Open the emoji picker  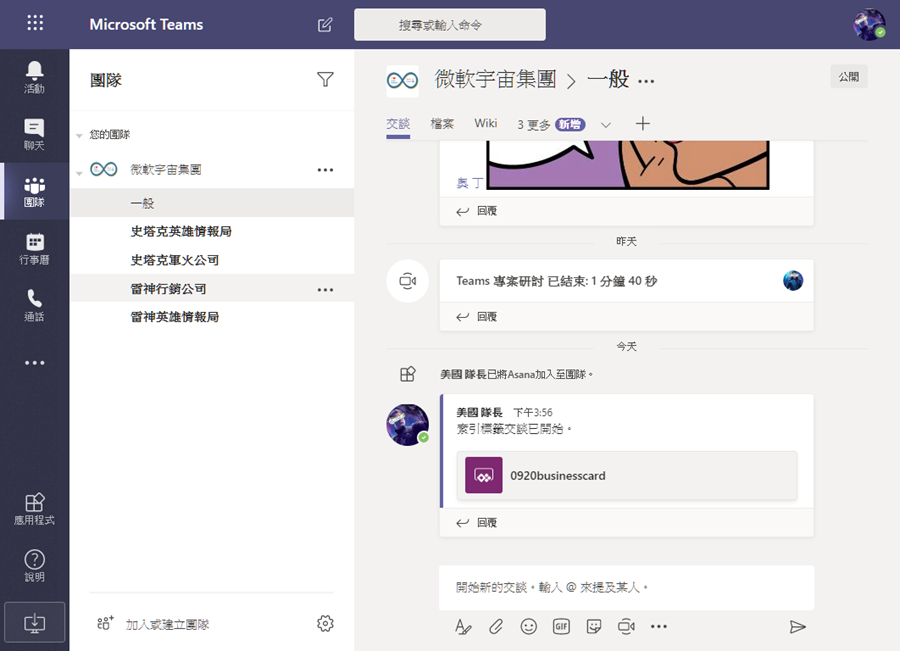click(x=528, y=626)
